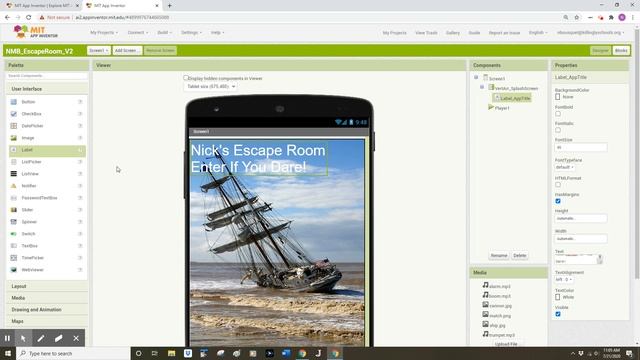Image resolution: width=640 pixels, height=360 pixels.
Task: Open the Settings menu
Action: pos(191,33)
